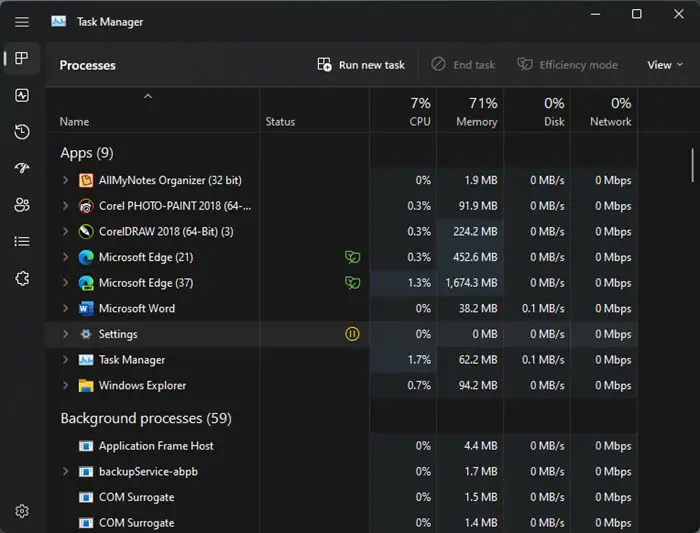700x533 pixels.
Task: Click the 1,674.3 MB memory cell
Action: pyautogui.click(x=471, y=283)
